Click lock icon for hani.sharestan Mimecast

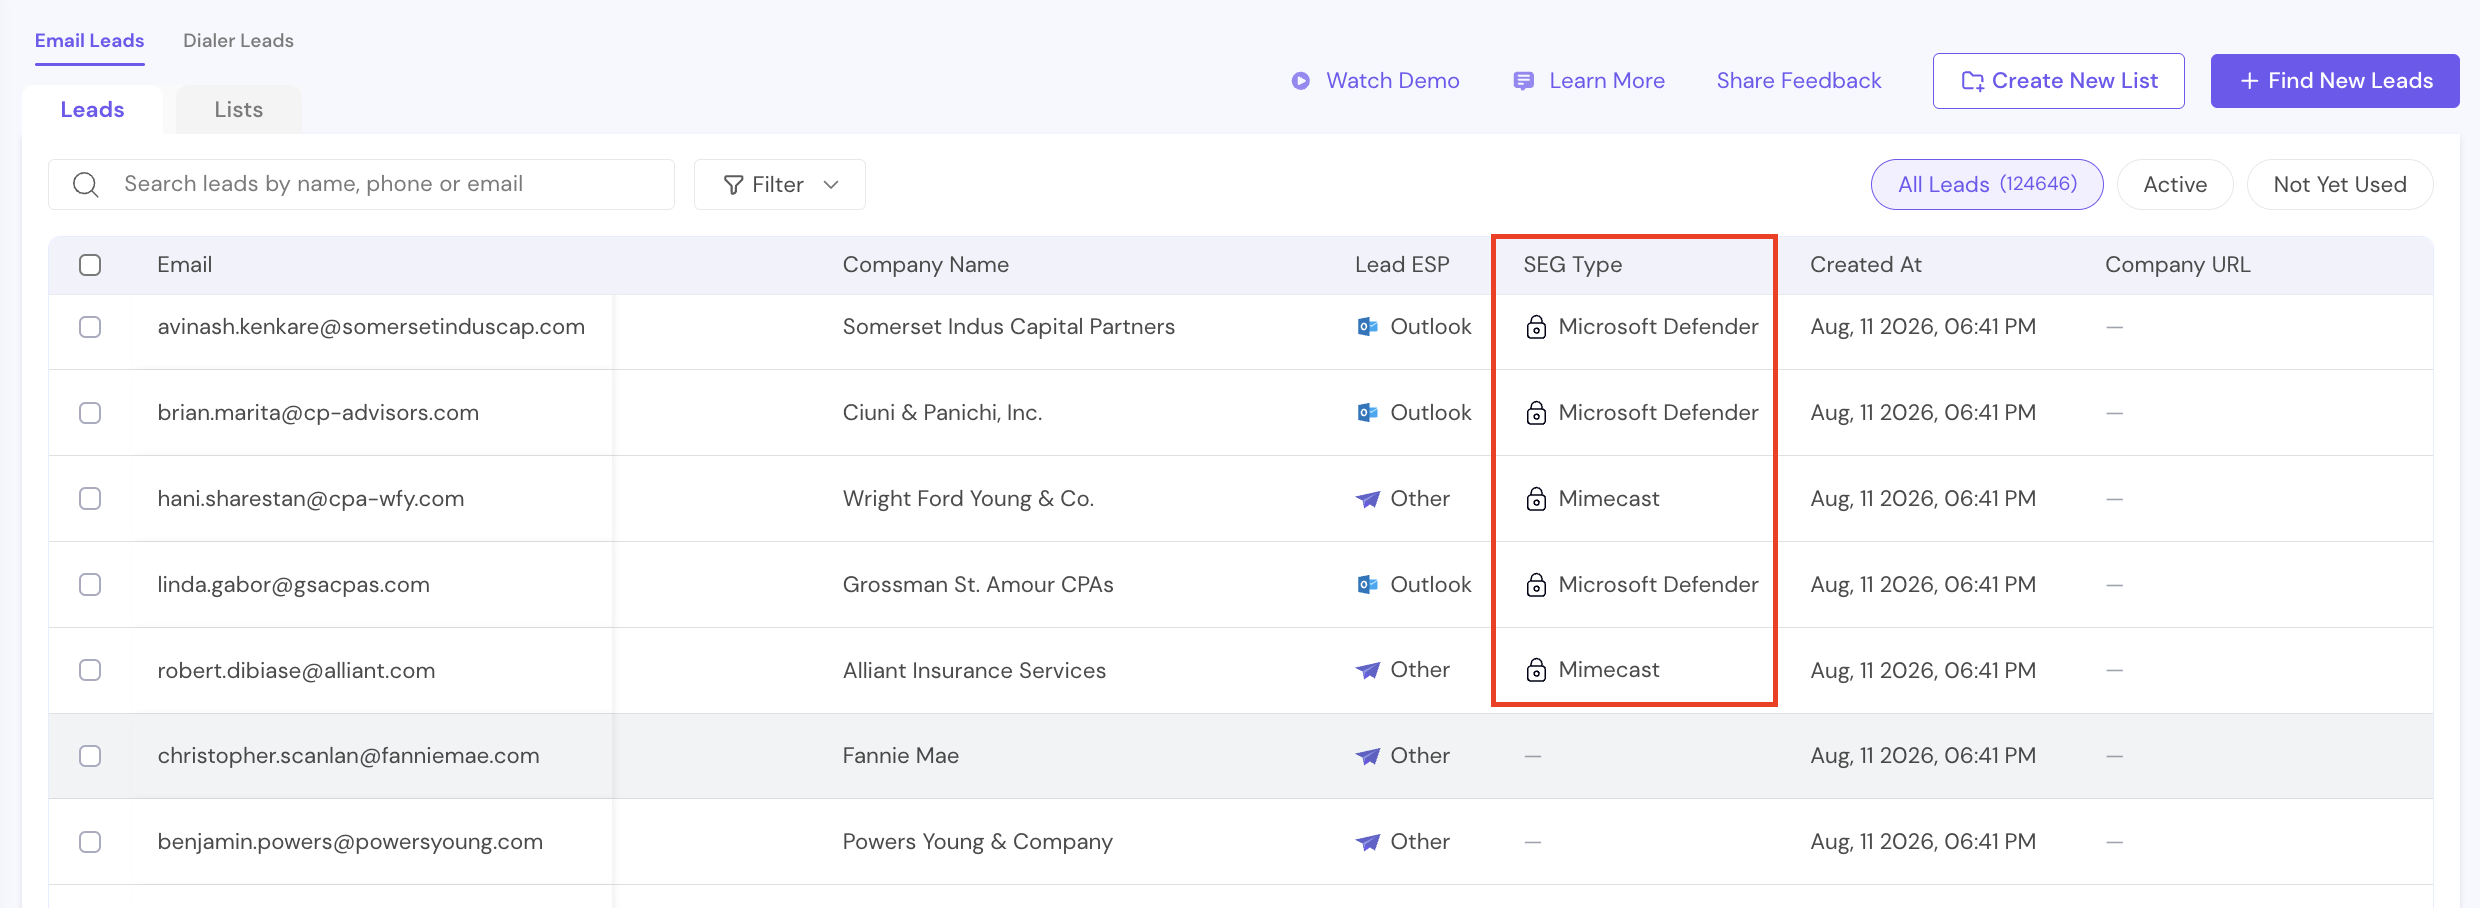click(x=1536, y=499)
